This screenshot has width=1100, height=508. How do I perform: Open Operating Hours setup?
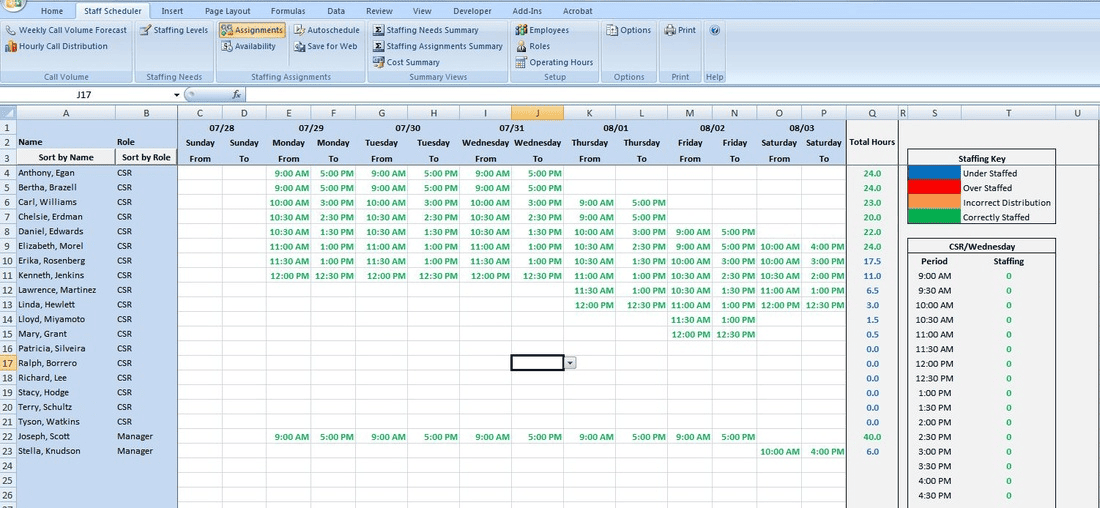pyautogui.click(x=554, y=62)
